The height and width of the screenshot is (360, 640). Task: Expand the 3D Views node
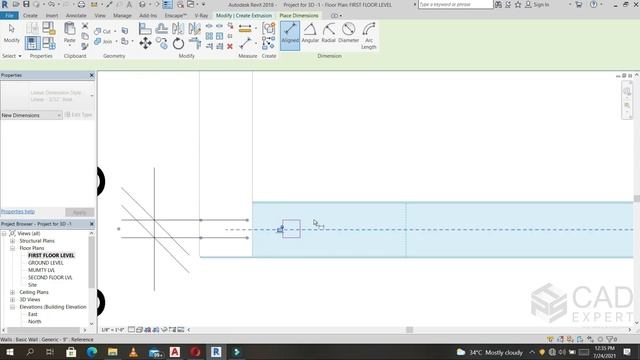pos(12,300)
